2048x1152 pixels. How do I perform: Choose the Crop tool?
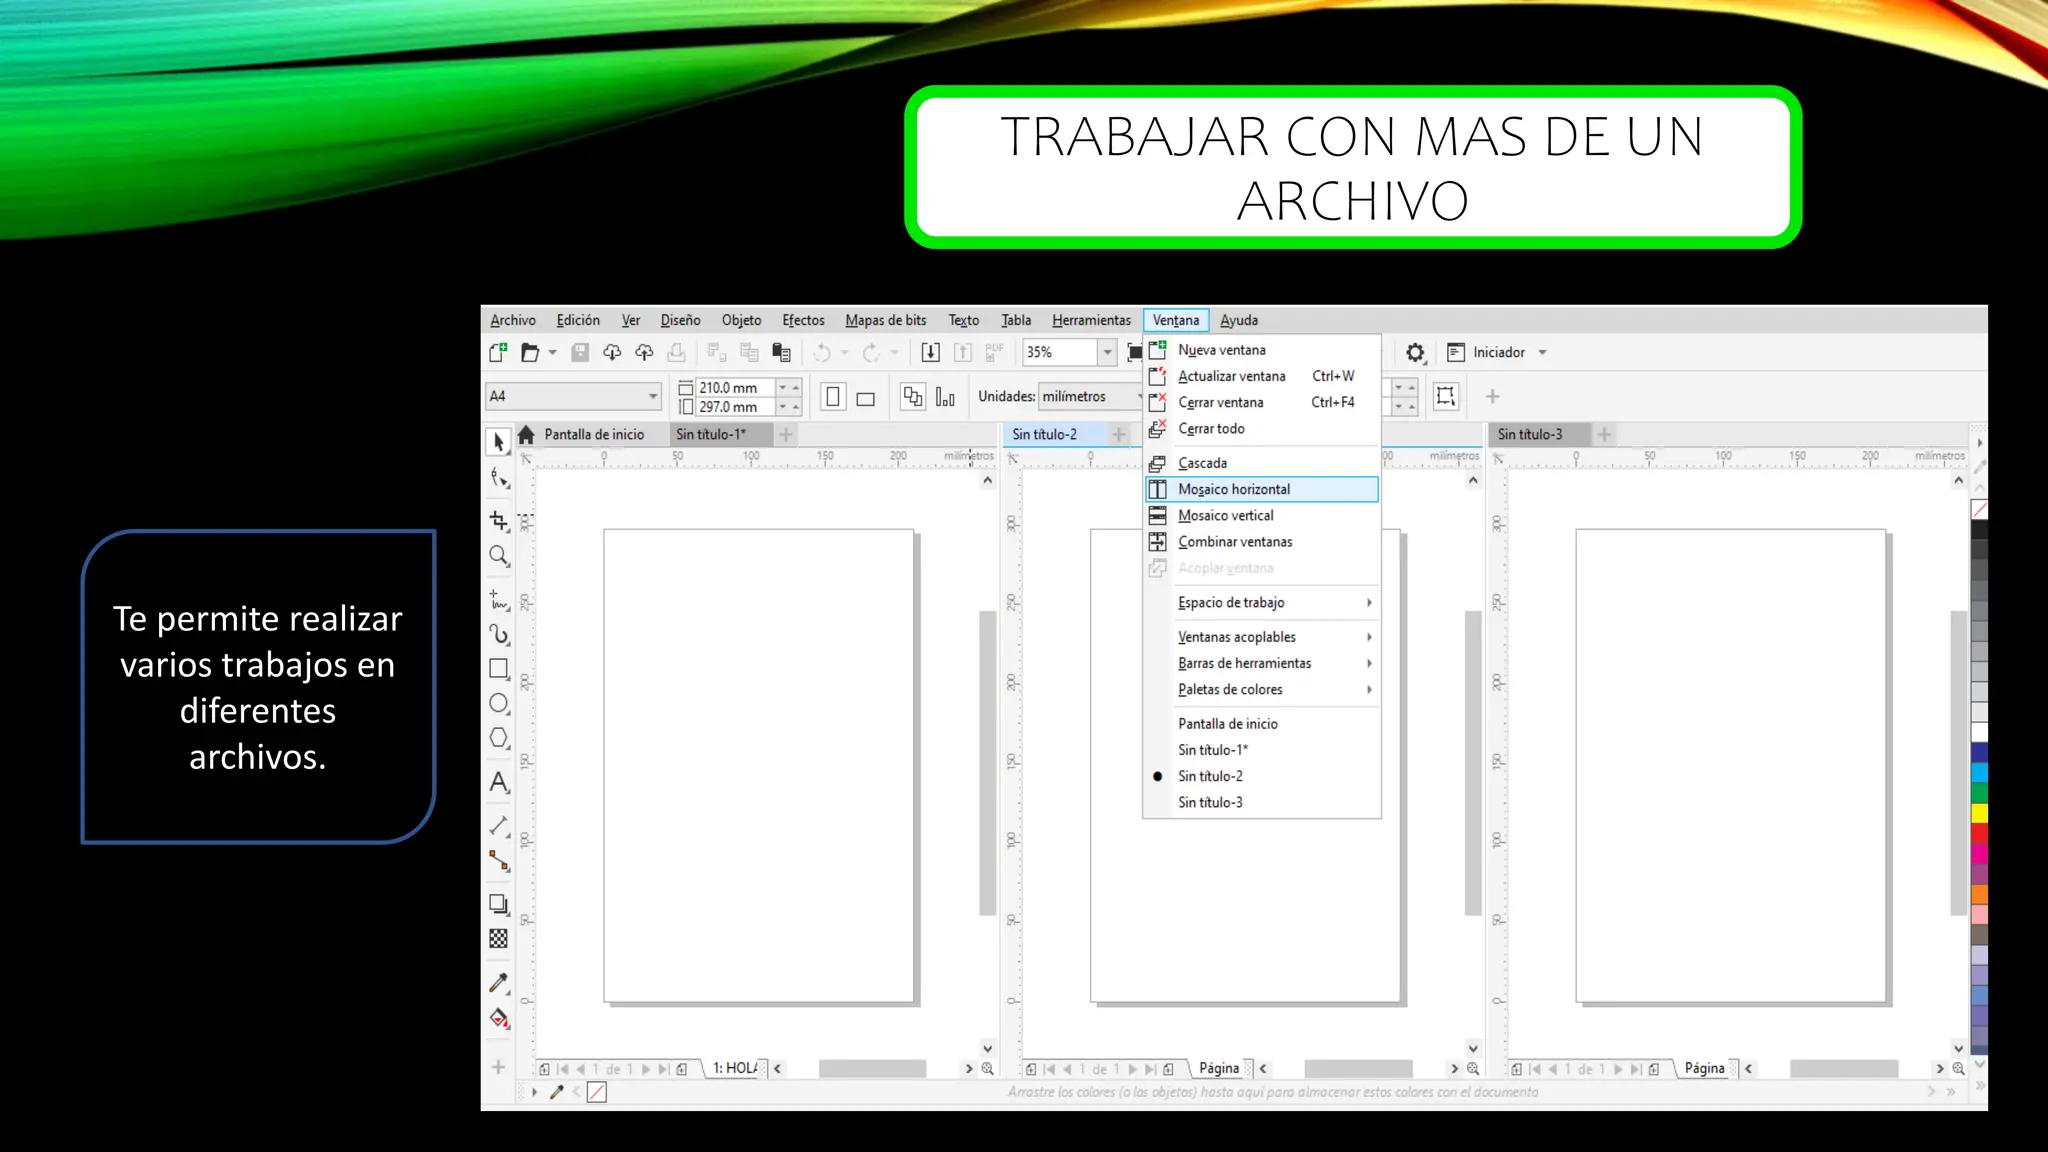499,520
